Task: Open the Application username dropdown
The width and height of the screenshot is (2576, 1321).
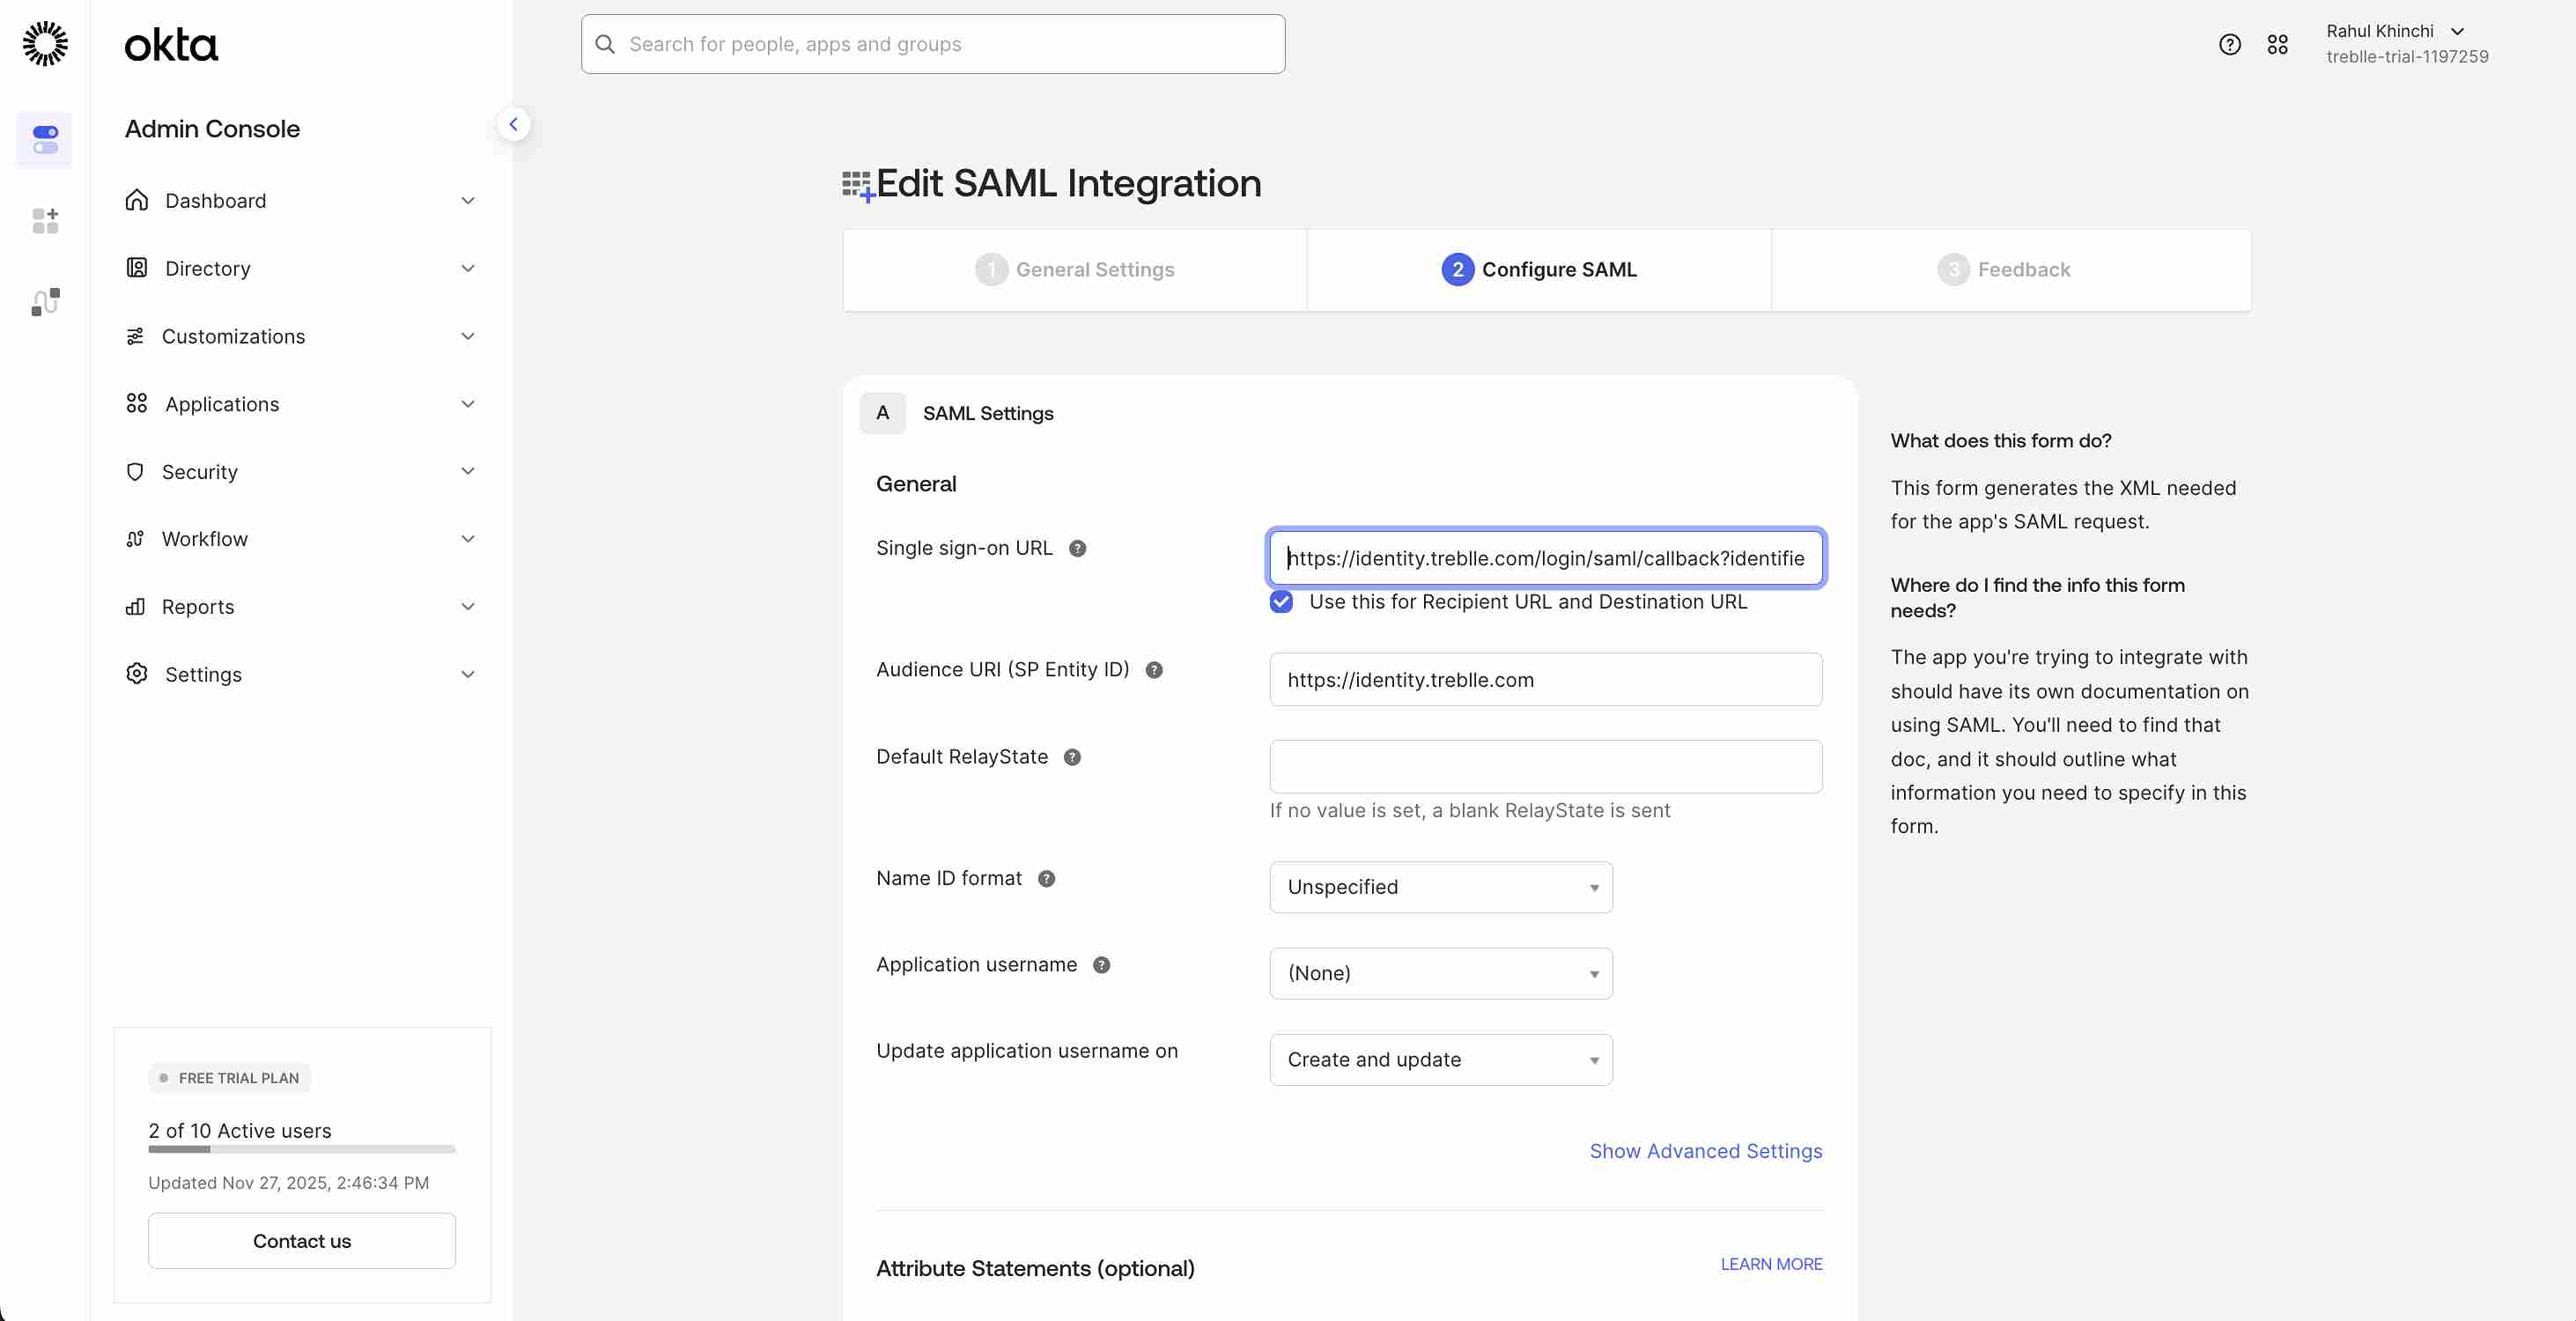Action: (1440, 972)
